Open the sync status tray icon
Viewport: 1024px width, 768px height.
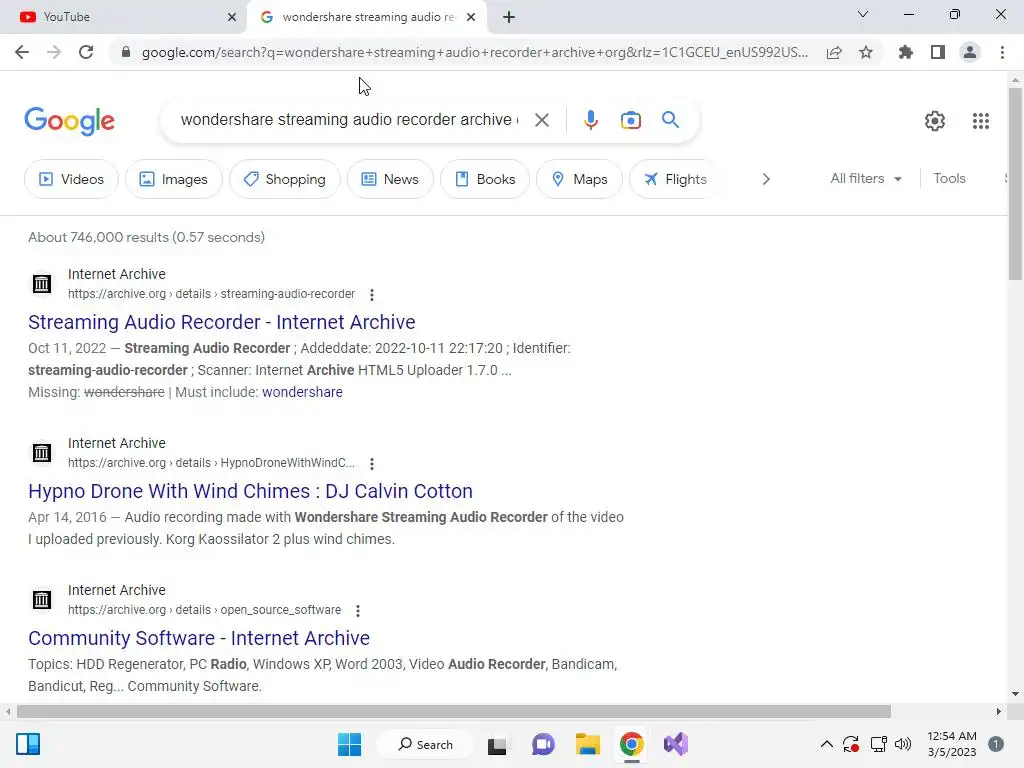[x=851, y=744]
